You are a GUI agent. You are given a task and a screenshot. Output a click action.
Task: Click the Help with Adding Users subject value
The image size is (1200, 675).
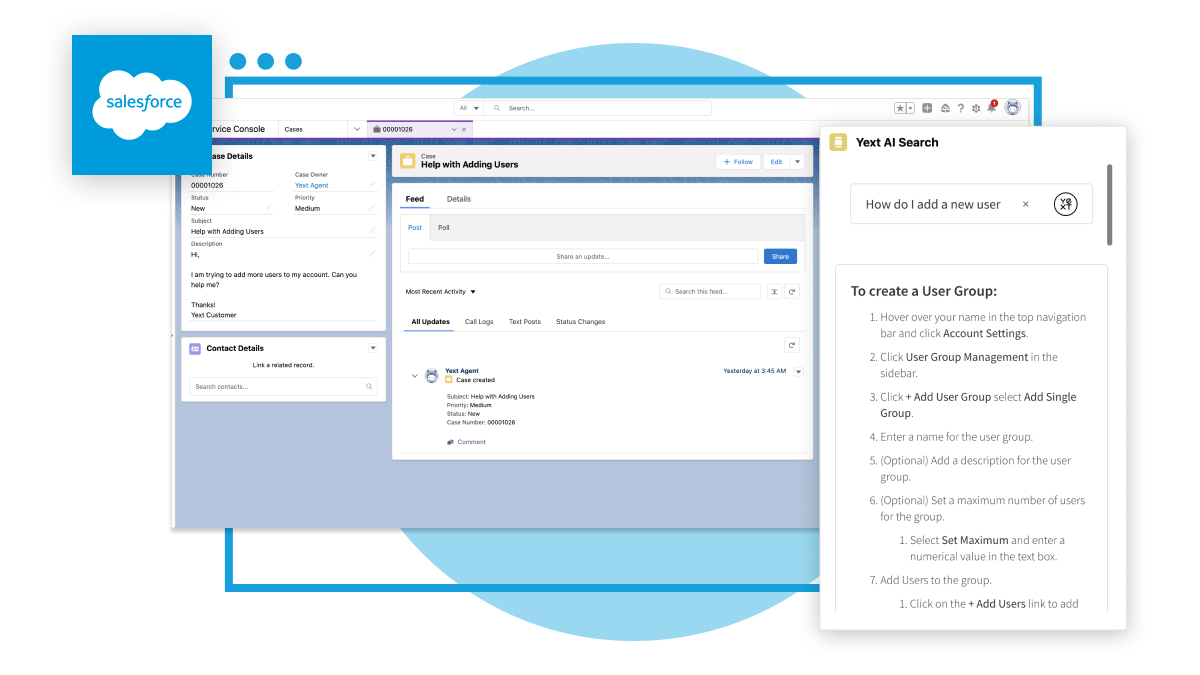[227, 231]
